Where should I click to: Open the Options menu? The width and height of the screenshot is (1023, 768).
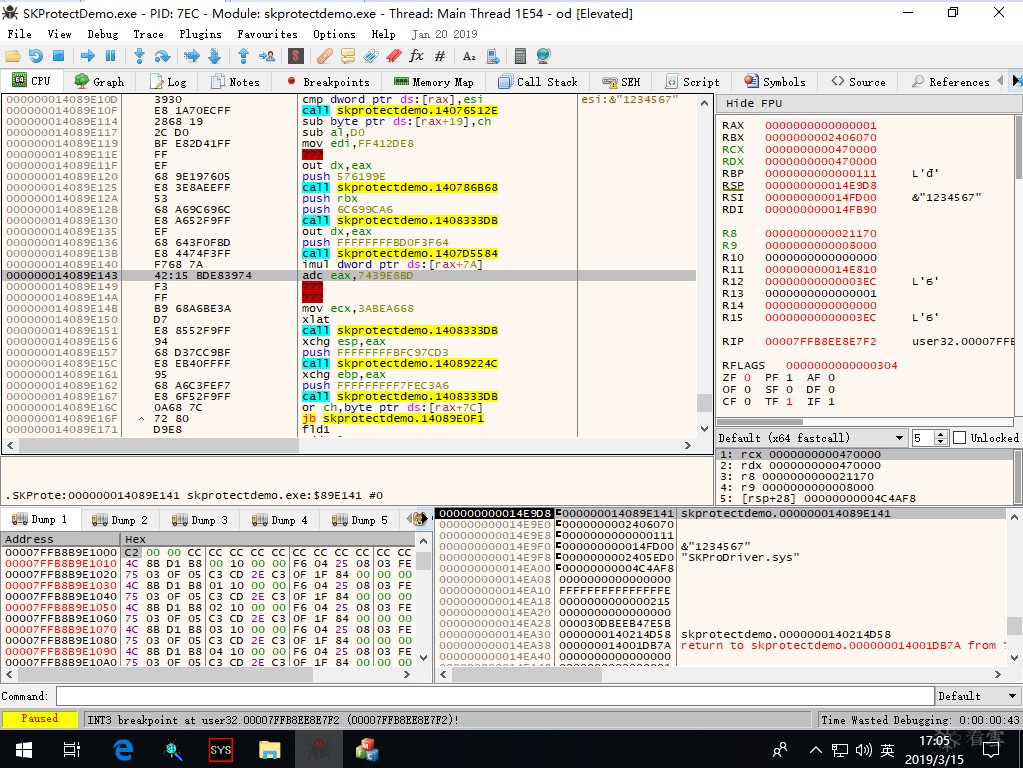point(334,34)
